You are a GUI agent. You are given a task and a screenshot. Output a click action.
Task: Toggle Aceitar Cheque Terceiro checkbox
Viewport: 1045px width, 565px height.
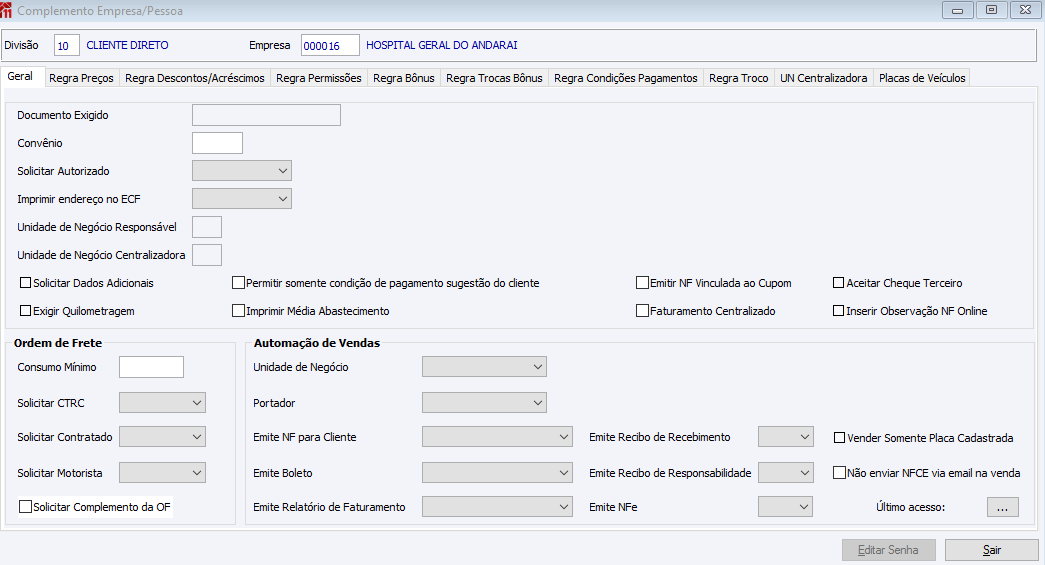839,283
